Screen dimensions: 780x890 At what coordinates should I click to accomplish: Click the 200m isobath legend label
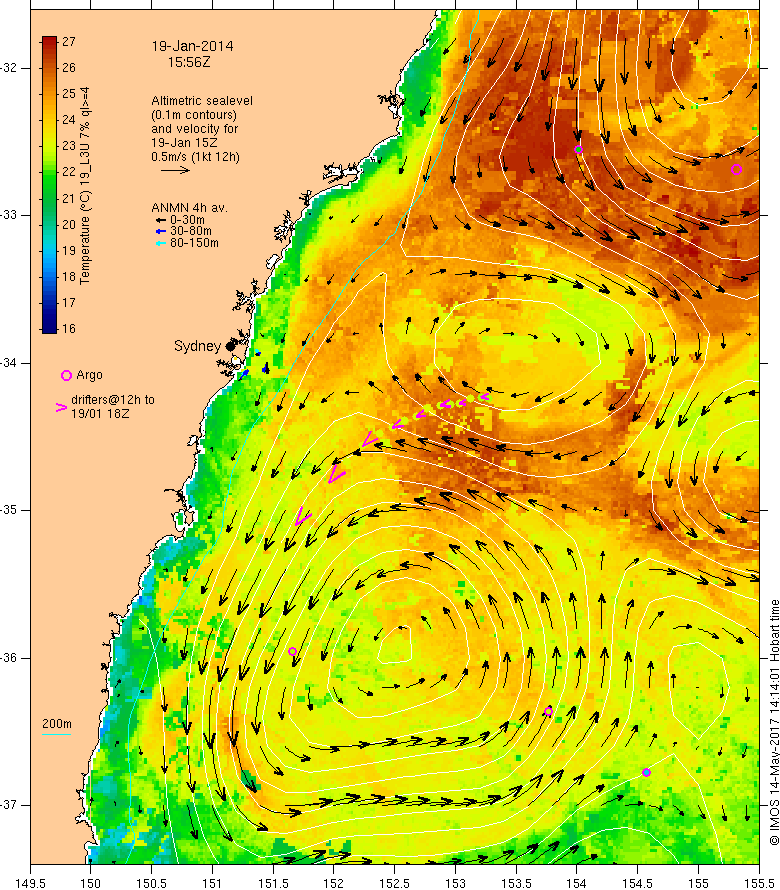(57, 724)
